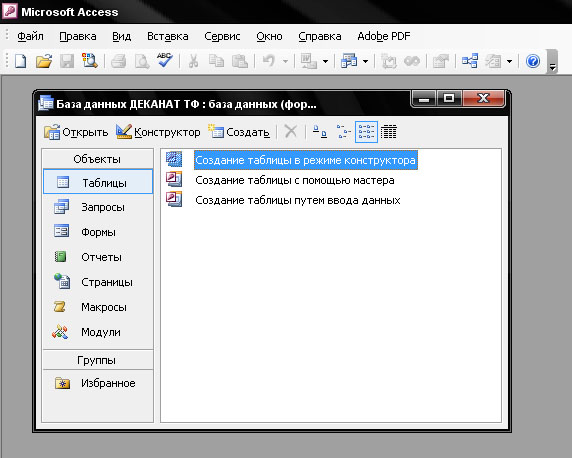Click the Cut scissors icon

pyautogui.click(x=193, y=61)
